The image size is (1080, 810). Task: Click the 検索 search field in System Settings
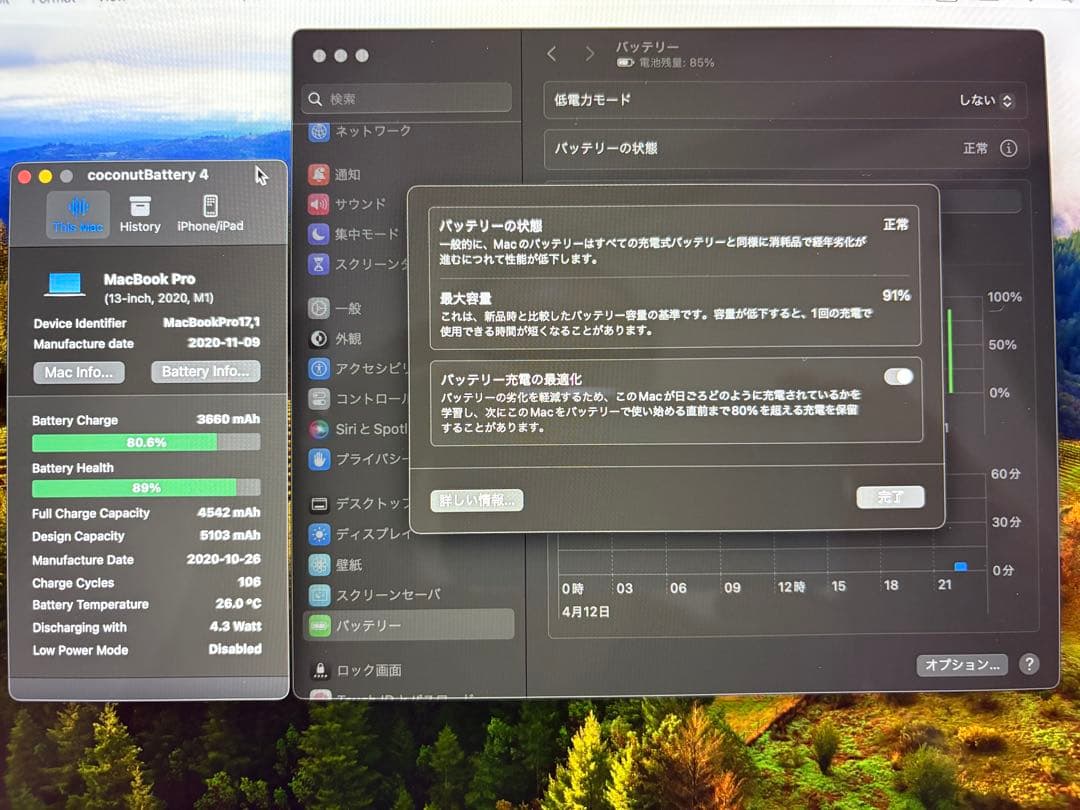pyautogui.click(x=406, y=97)
